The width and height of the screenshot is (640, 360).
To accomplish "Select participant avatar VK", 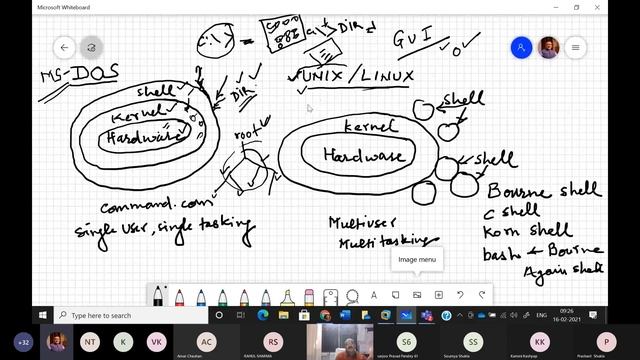I will tap(156, 342).
